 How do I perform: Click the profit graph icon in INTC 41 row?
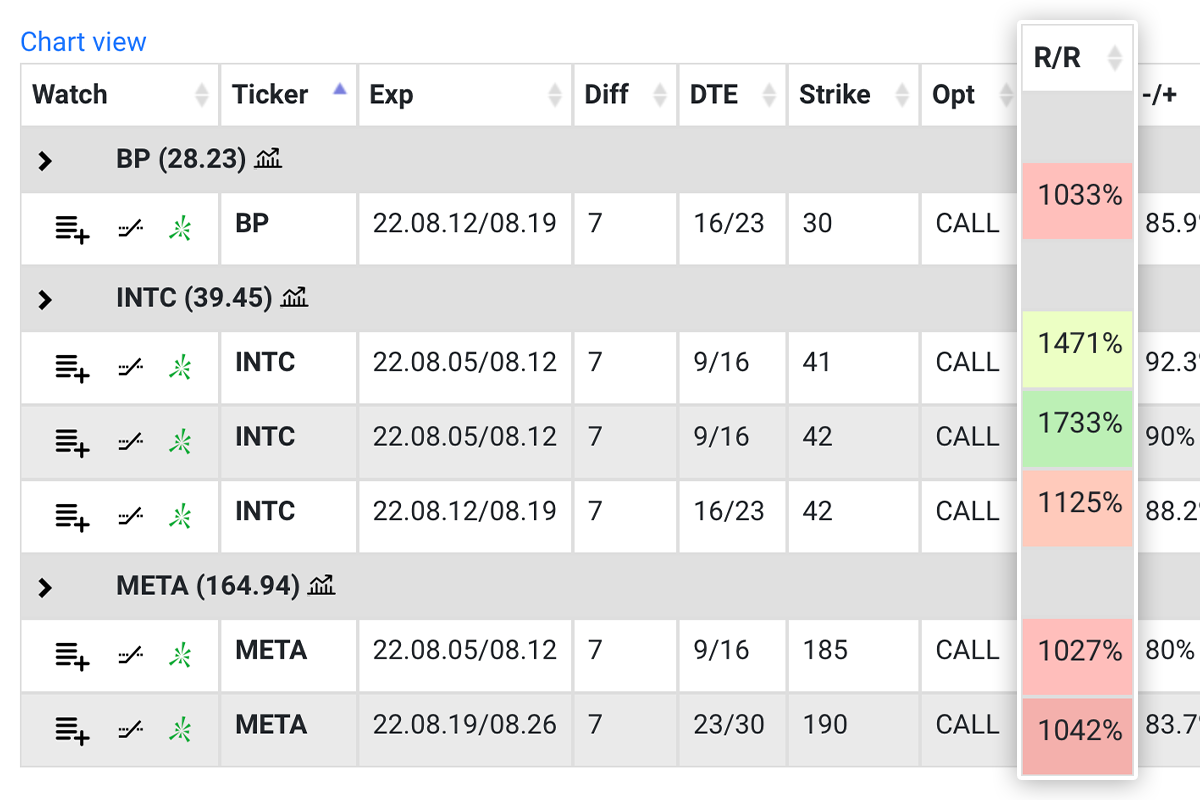[x=130, y=367]
